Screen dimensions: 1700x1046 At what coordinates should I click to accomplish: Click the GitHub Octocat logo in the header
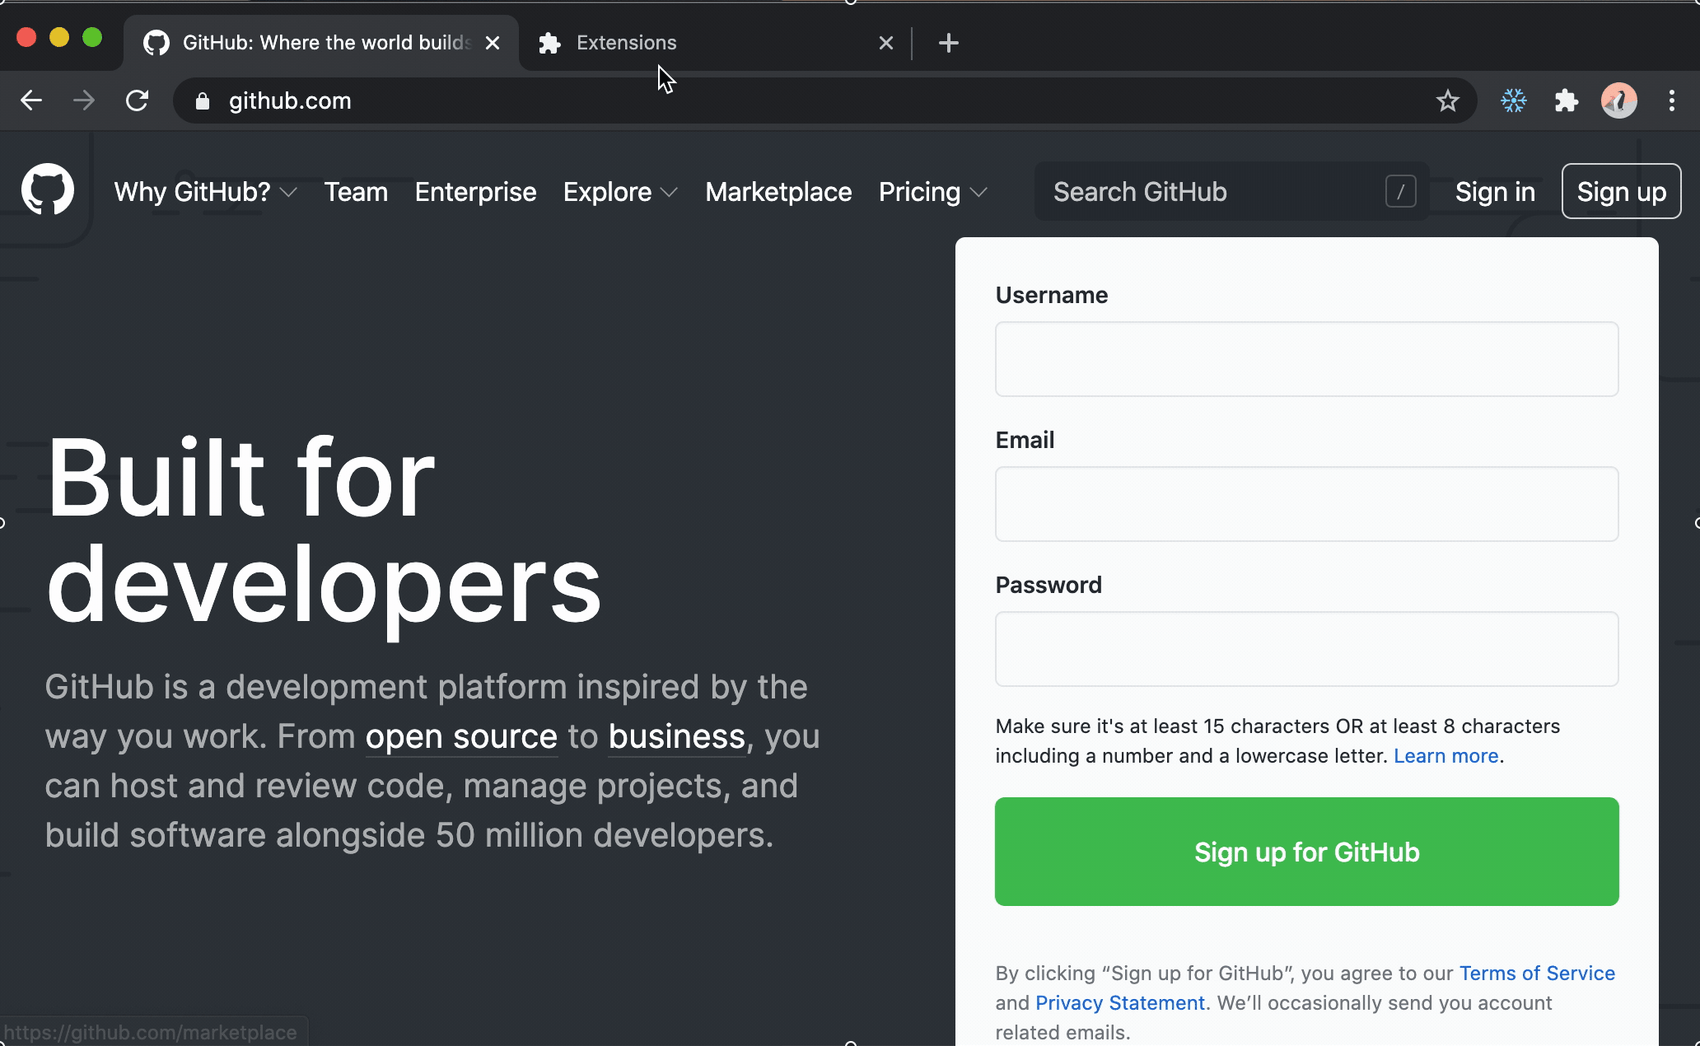[x=48, y=189]
